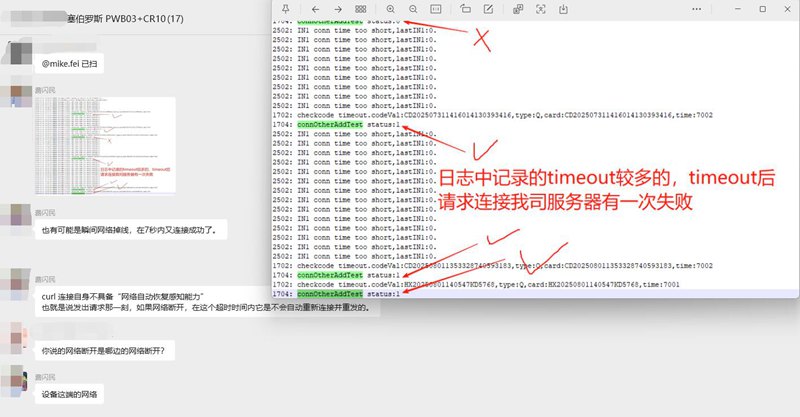800x417 pixels.
Task: Extract text from image with OCR
Action: [x=541, y=9]
